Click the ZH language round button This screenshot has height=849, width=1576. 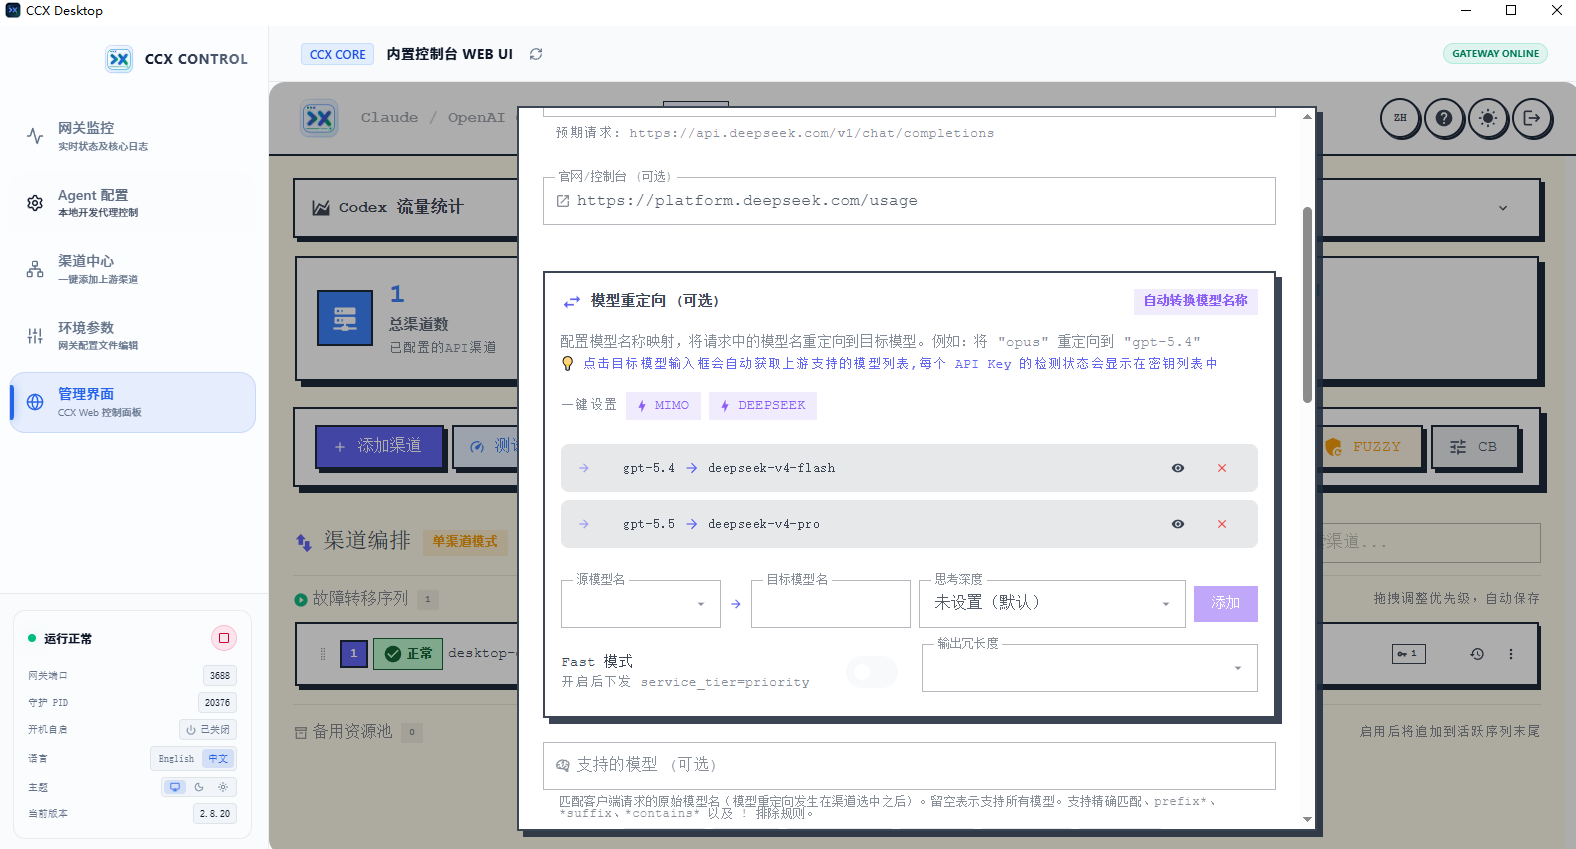click(x=1400, y=118)
